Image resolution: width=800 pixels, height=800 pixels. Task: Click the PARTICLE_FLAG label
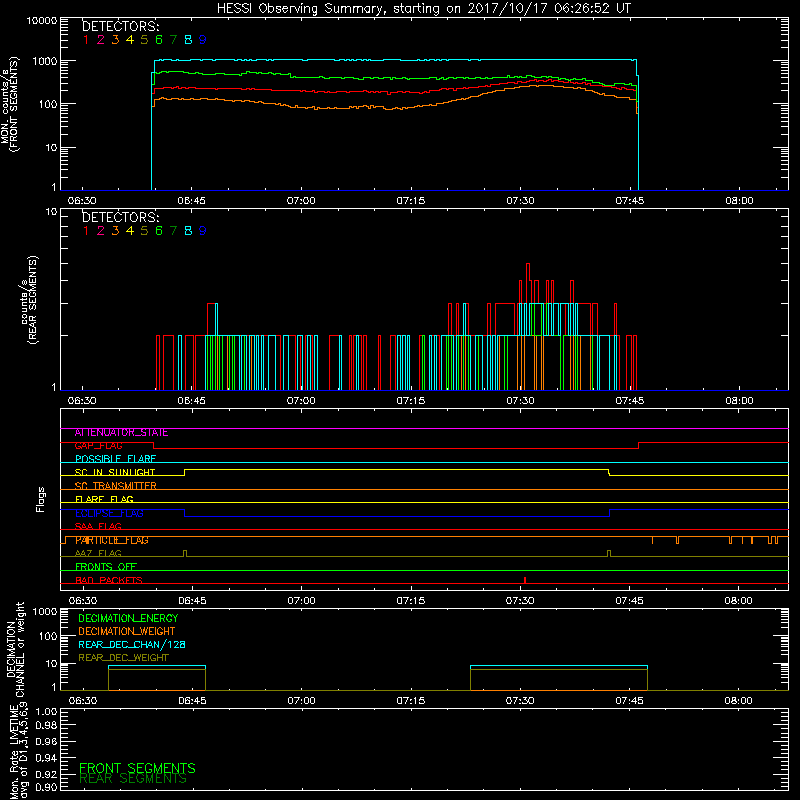pyautogui.click(x=112, y=540)
